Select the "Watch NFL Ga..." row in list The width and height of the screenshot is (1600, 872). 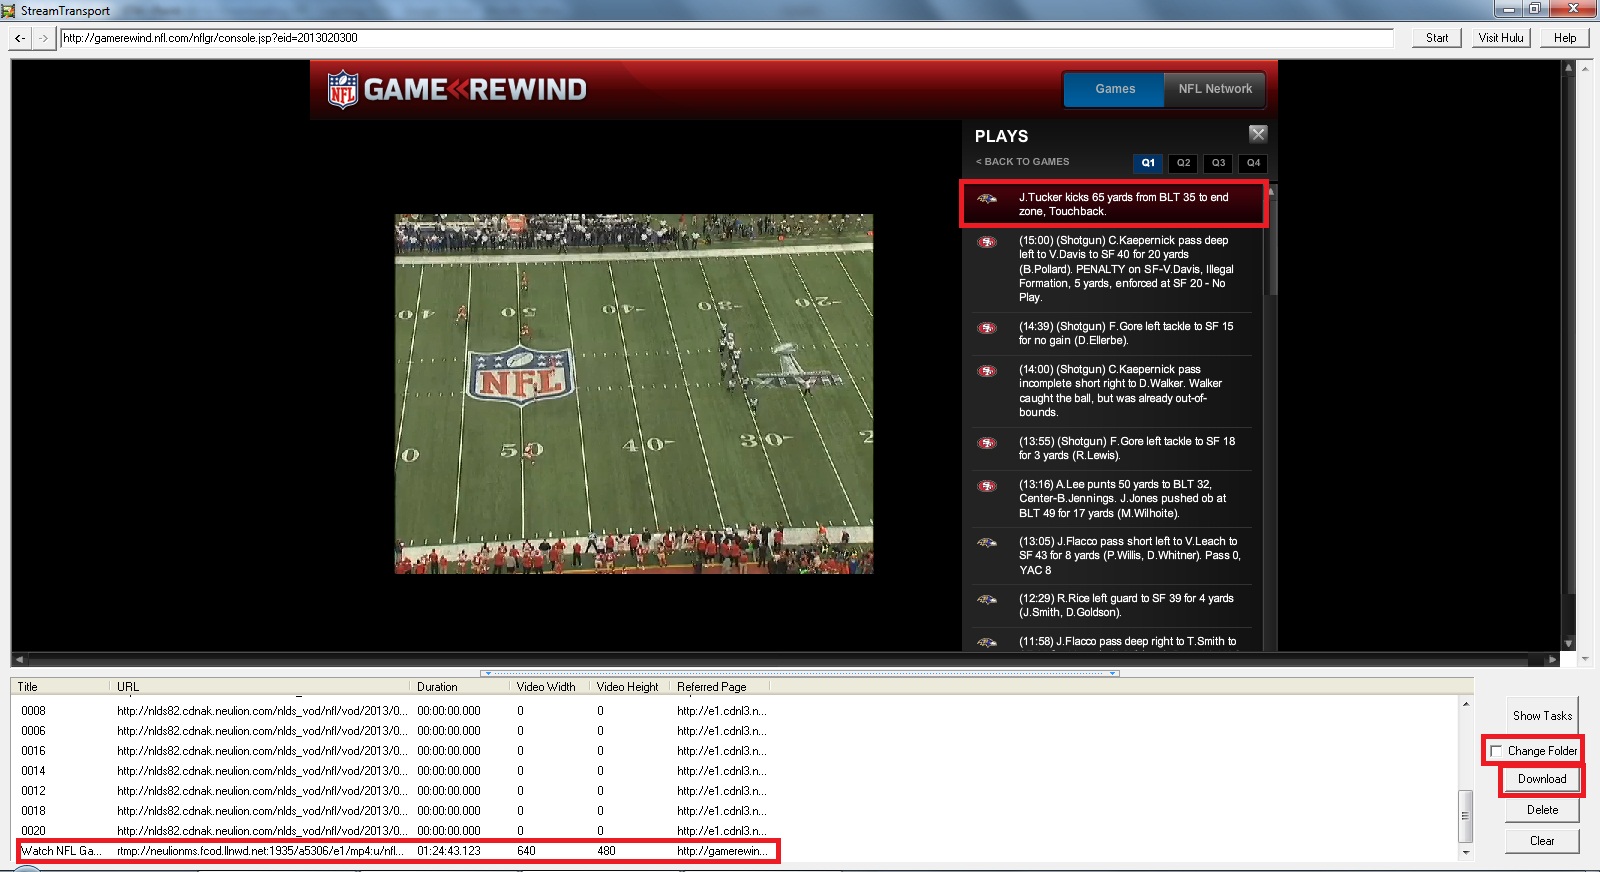pos(396,851)
